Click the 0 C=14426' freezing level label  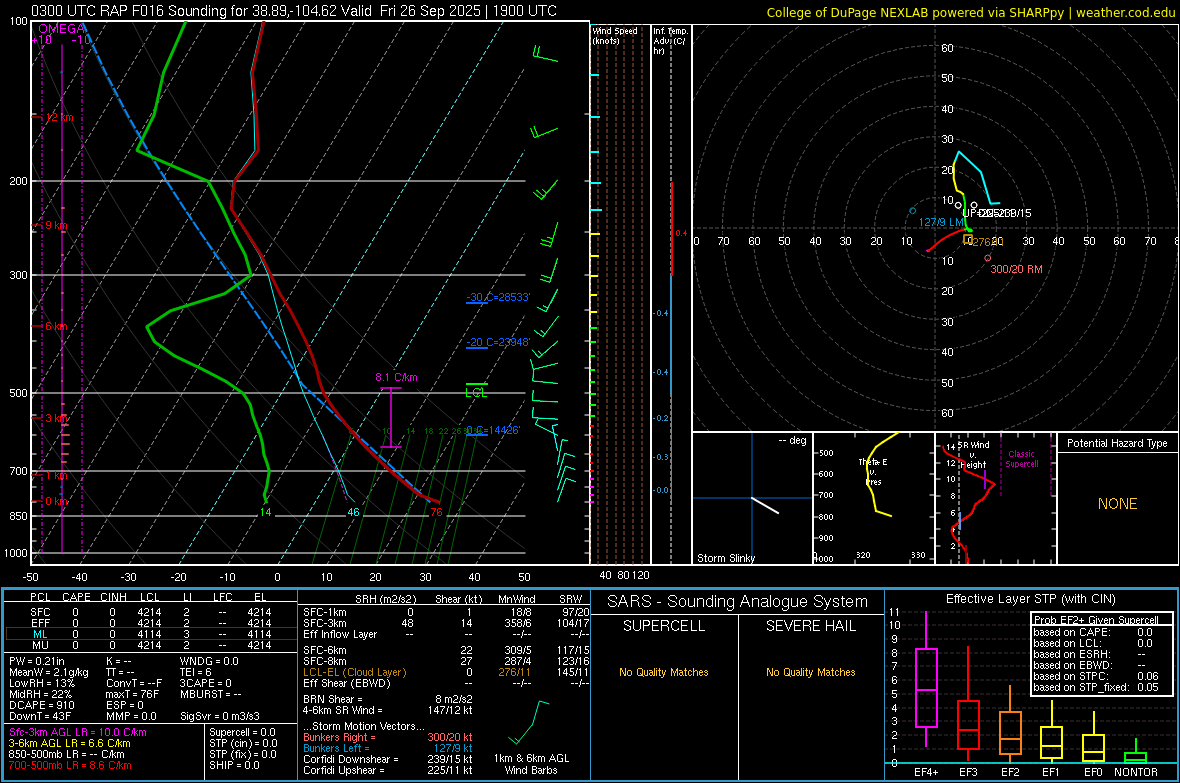494,431
